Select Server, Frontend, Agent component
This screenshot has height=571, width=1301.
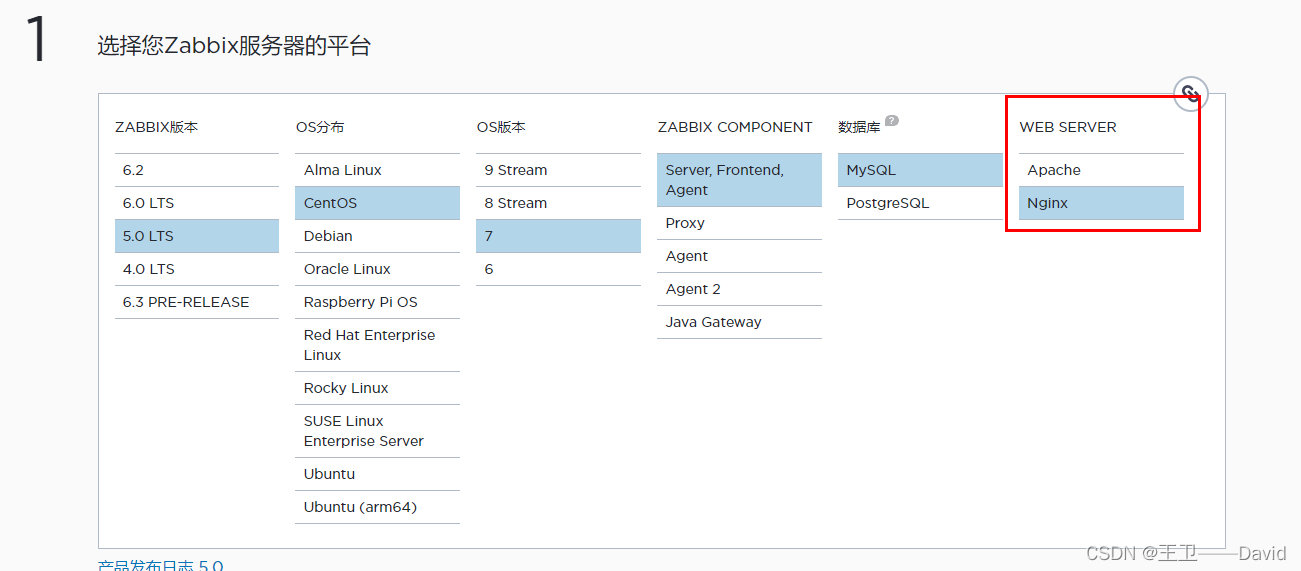[739, 180]
